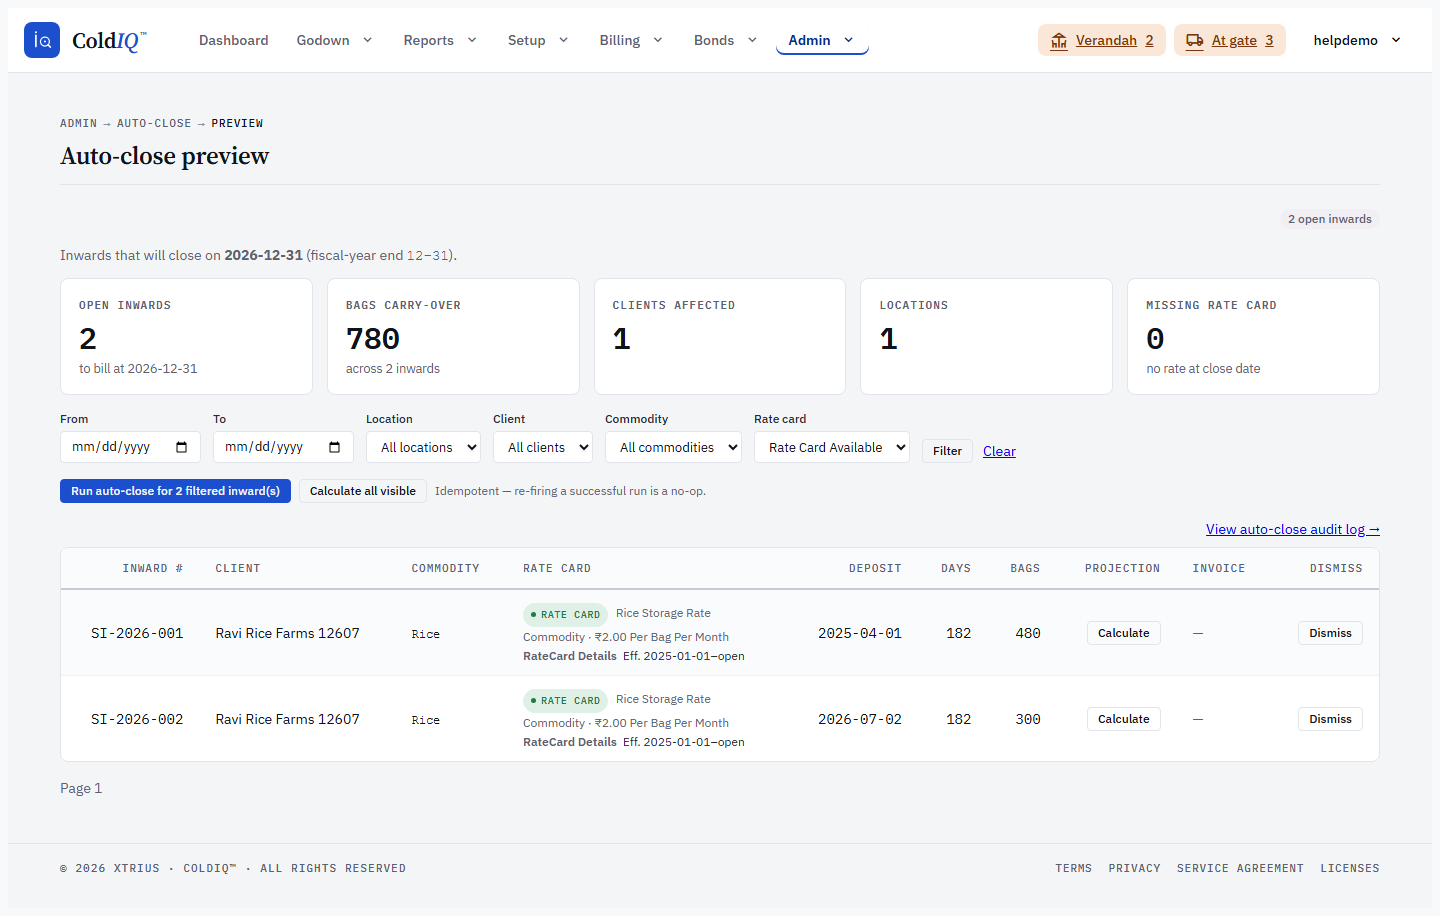Expand the Godown menu

[334, 40]
